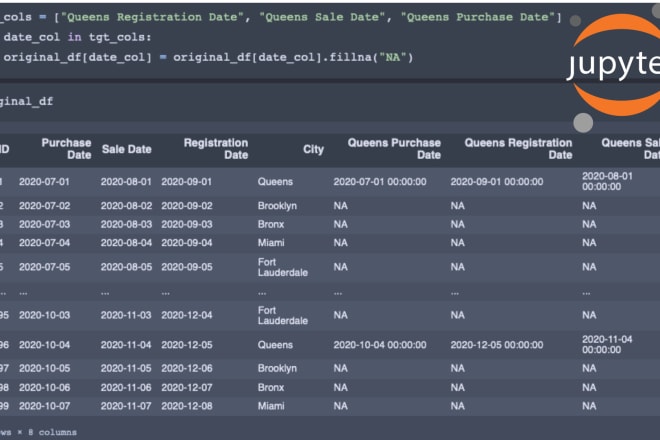Click Fort Lauderdale cell in 2020-10-03 row
This screenshot has height=440, width=660.
point(282,315)
